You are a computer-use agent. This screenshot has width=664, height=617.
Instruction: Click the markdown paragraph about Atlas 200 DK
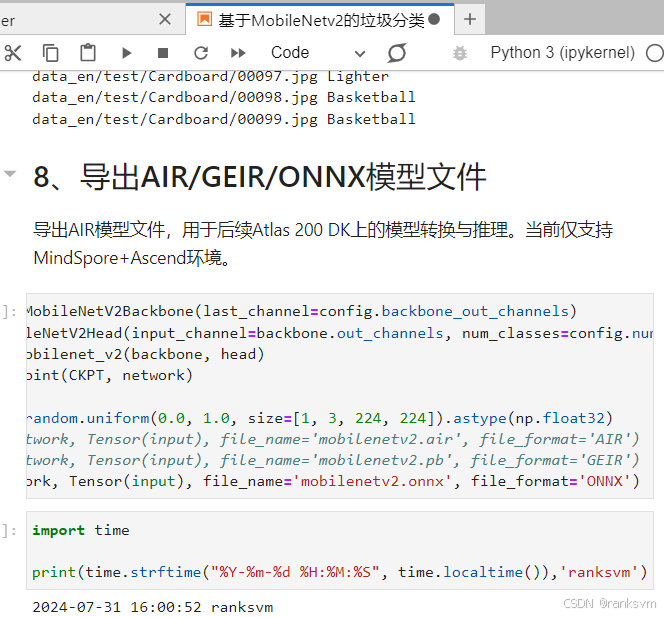pyautogui.click(x=323, y=243)
